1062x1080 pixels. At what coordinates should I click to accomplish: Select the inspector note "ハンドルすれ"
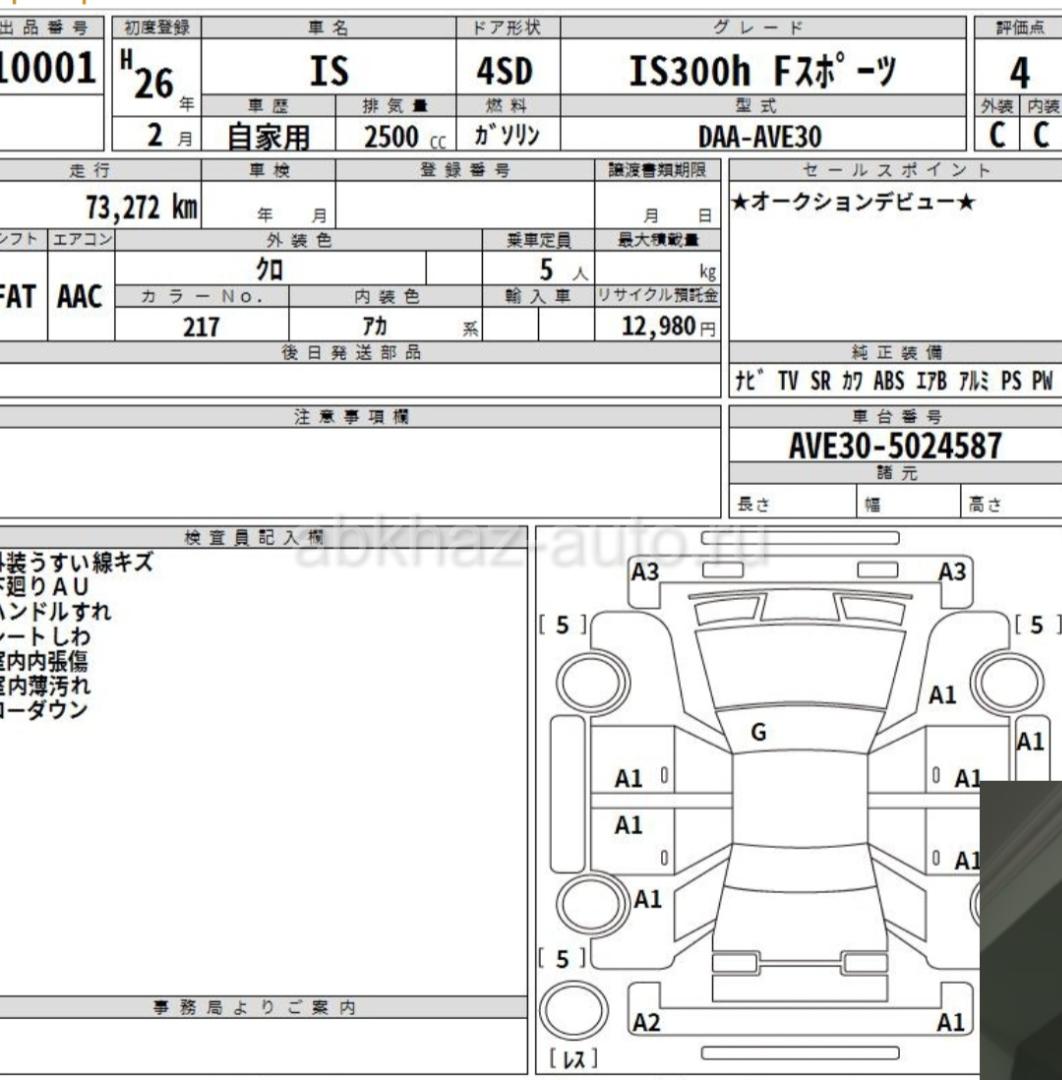pos(55,612)
